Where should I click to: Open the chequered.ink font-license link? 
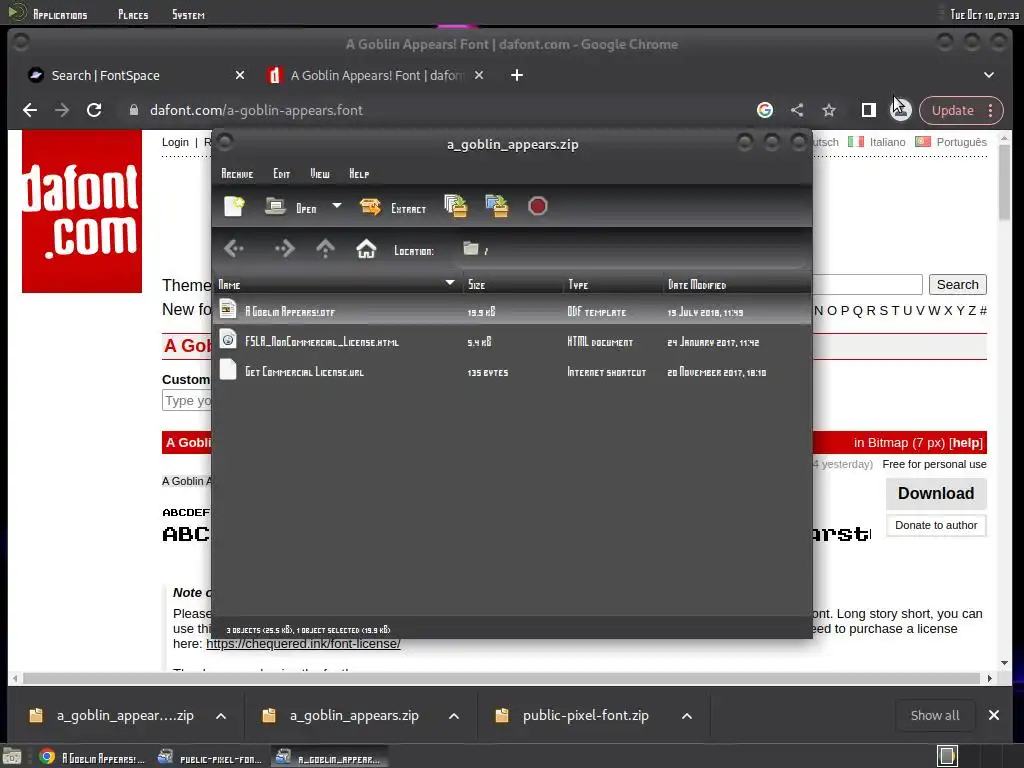click(x=303, y=643)
